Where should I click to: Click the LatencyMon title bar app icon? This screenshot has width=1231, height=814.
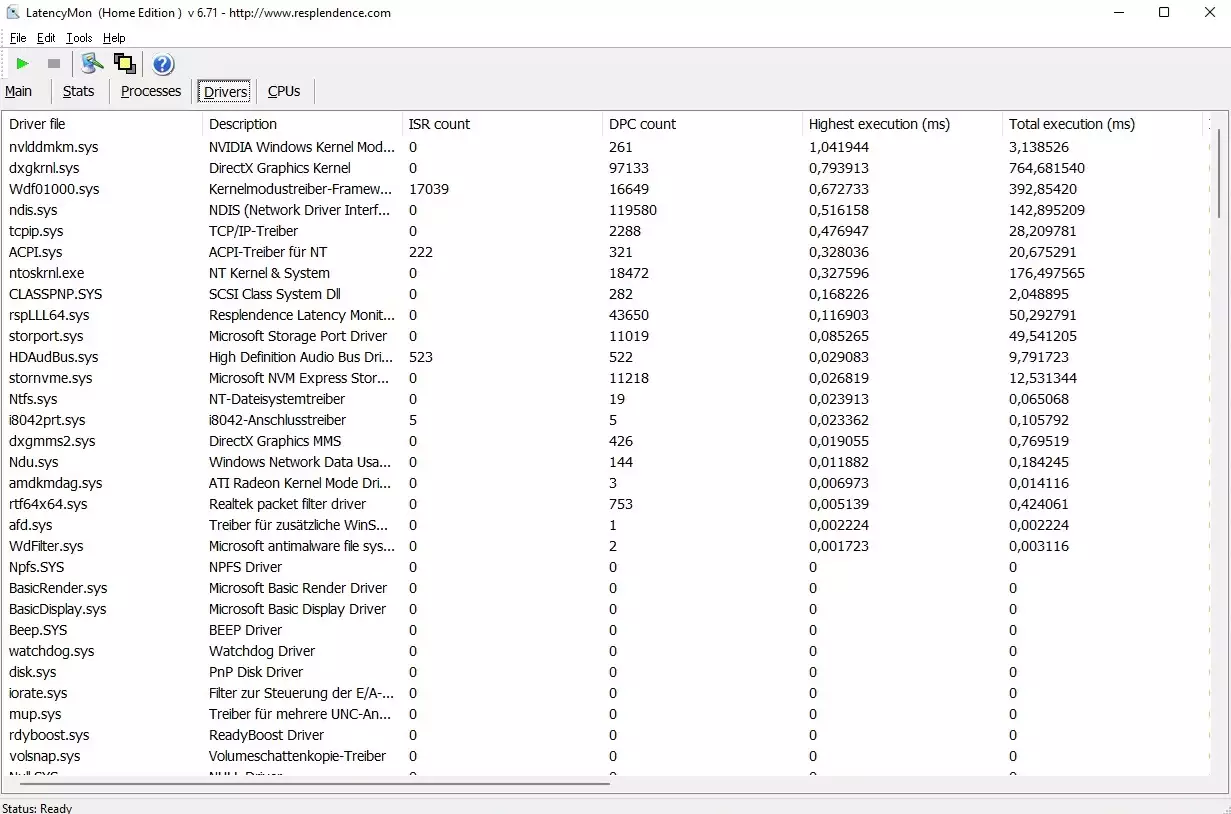coord(12,13)
